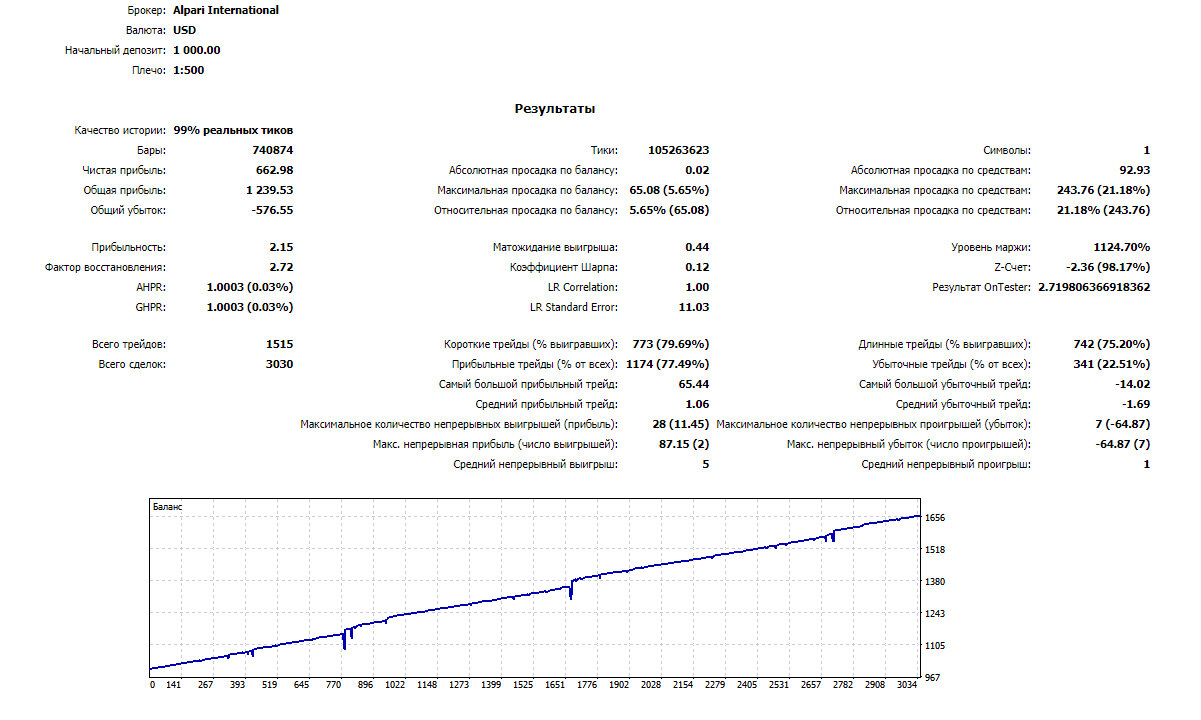The image size is (1201, 720).
Task: Click relative equity drawdown 21.18% (243.76)
Action: (x=1103, y=210)
